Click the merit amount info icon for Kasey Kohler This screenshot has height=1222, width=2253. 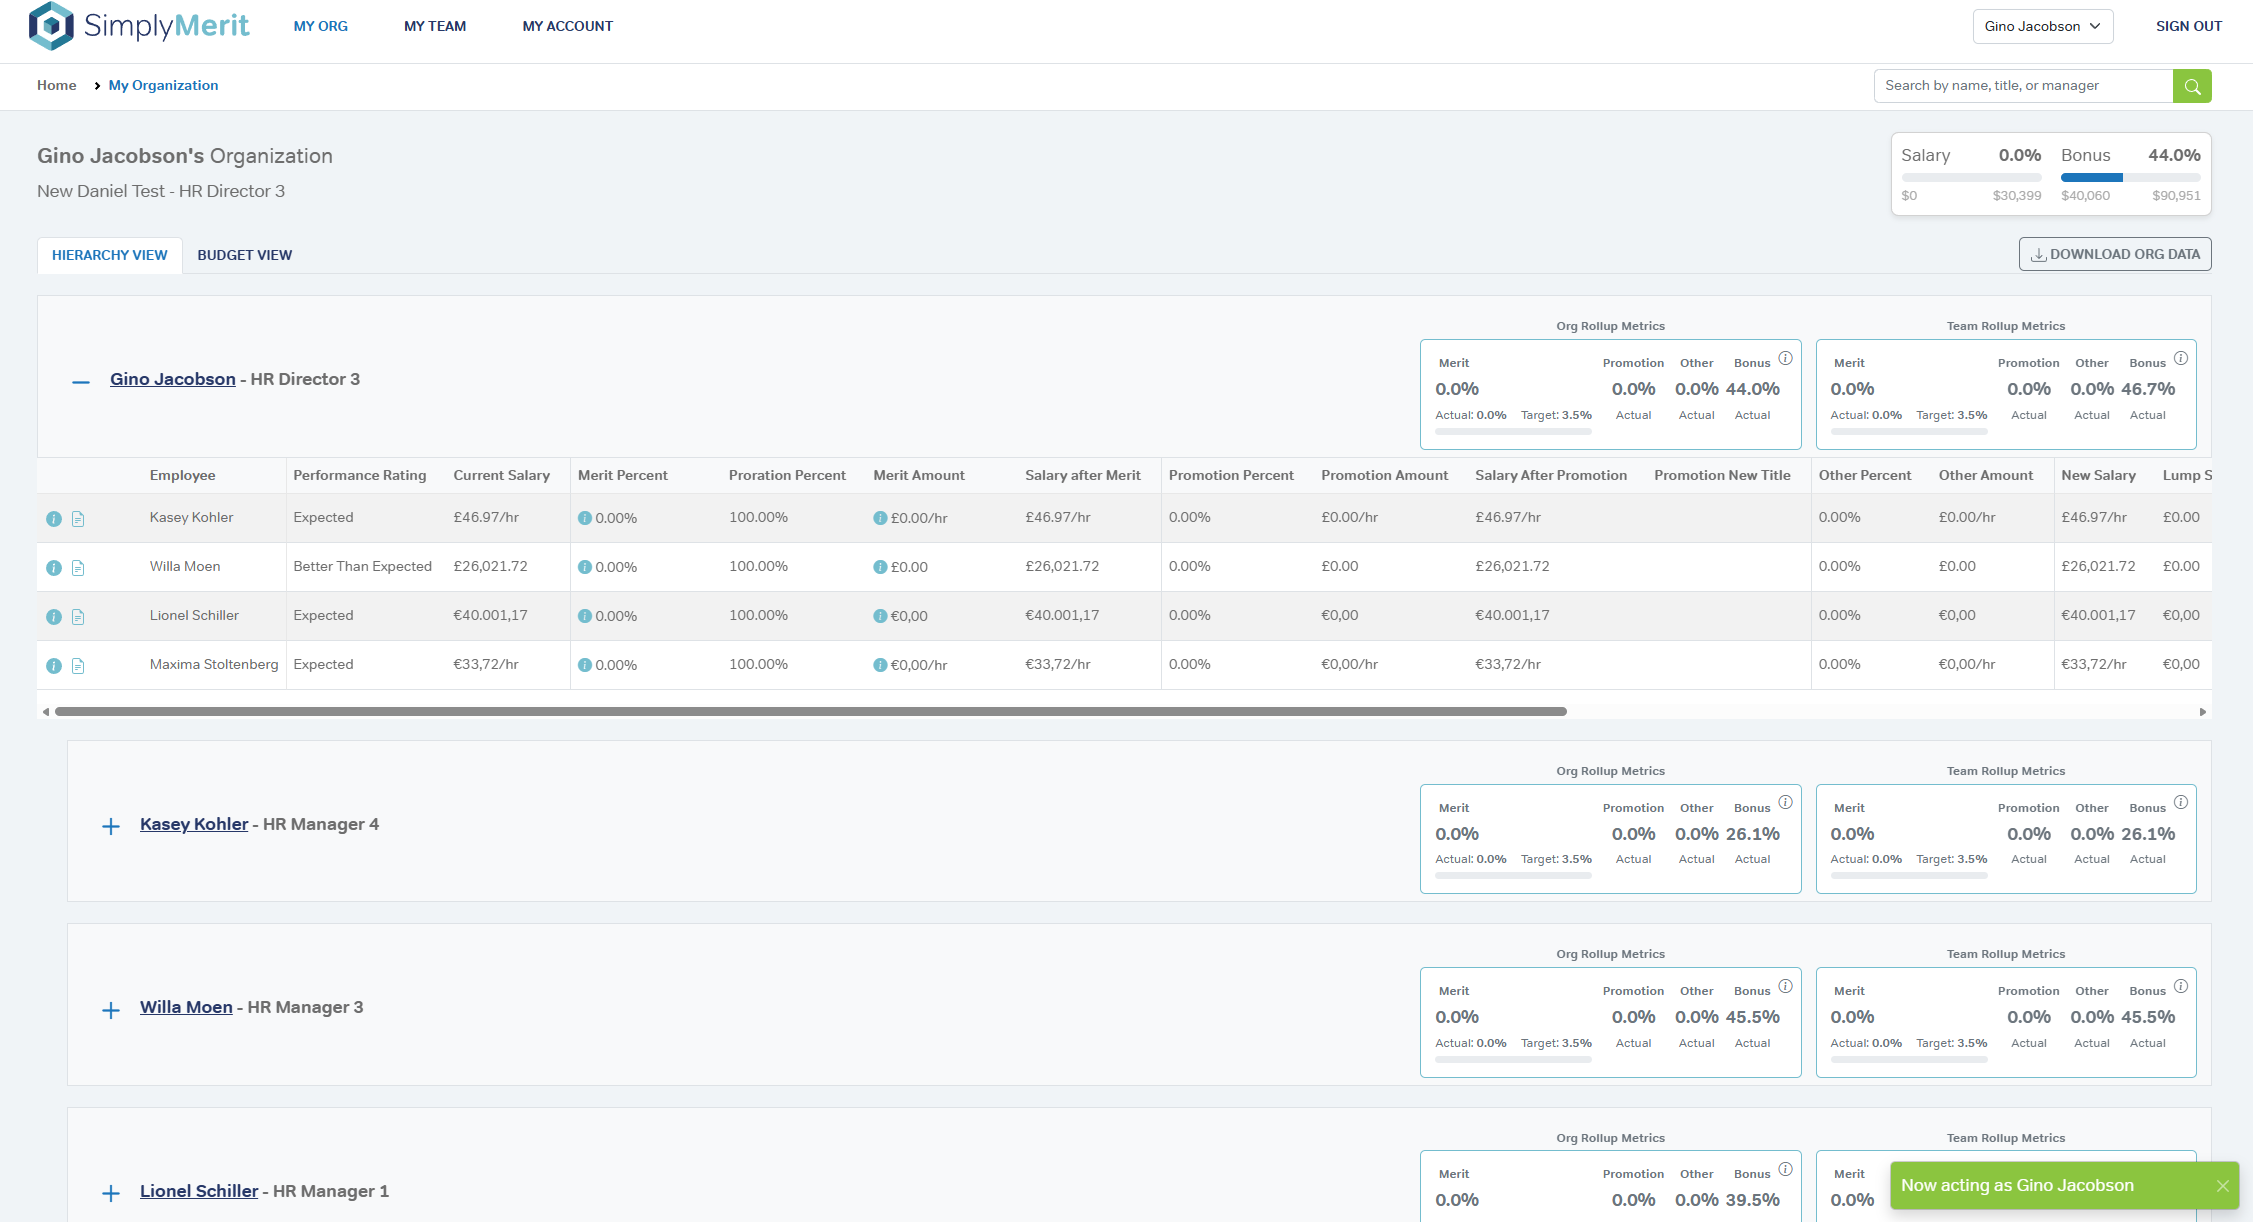(x=880, y=518)
